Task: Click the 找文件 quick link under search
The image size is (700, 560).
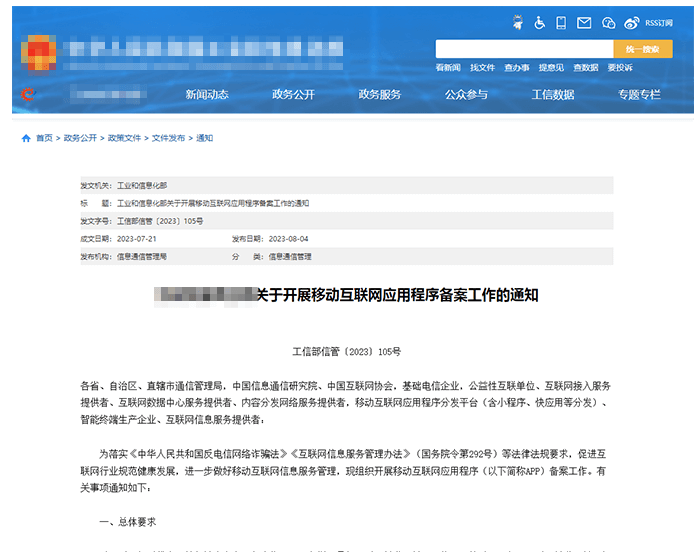Action: 482,68
